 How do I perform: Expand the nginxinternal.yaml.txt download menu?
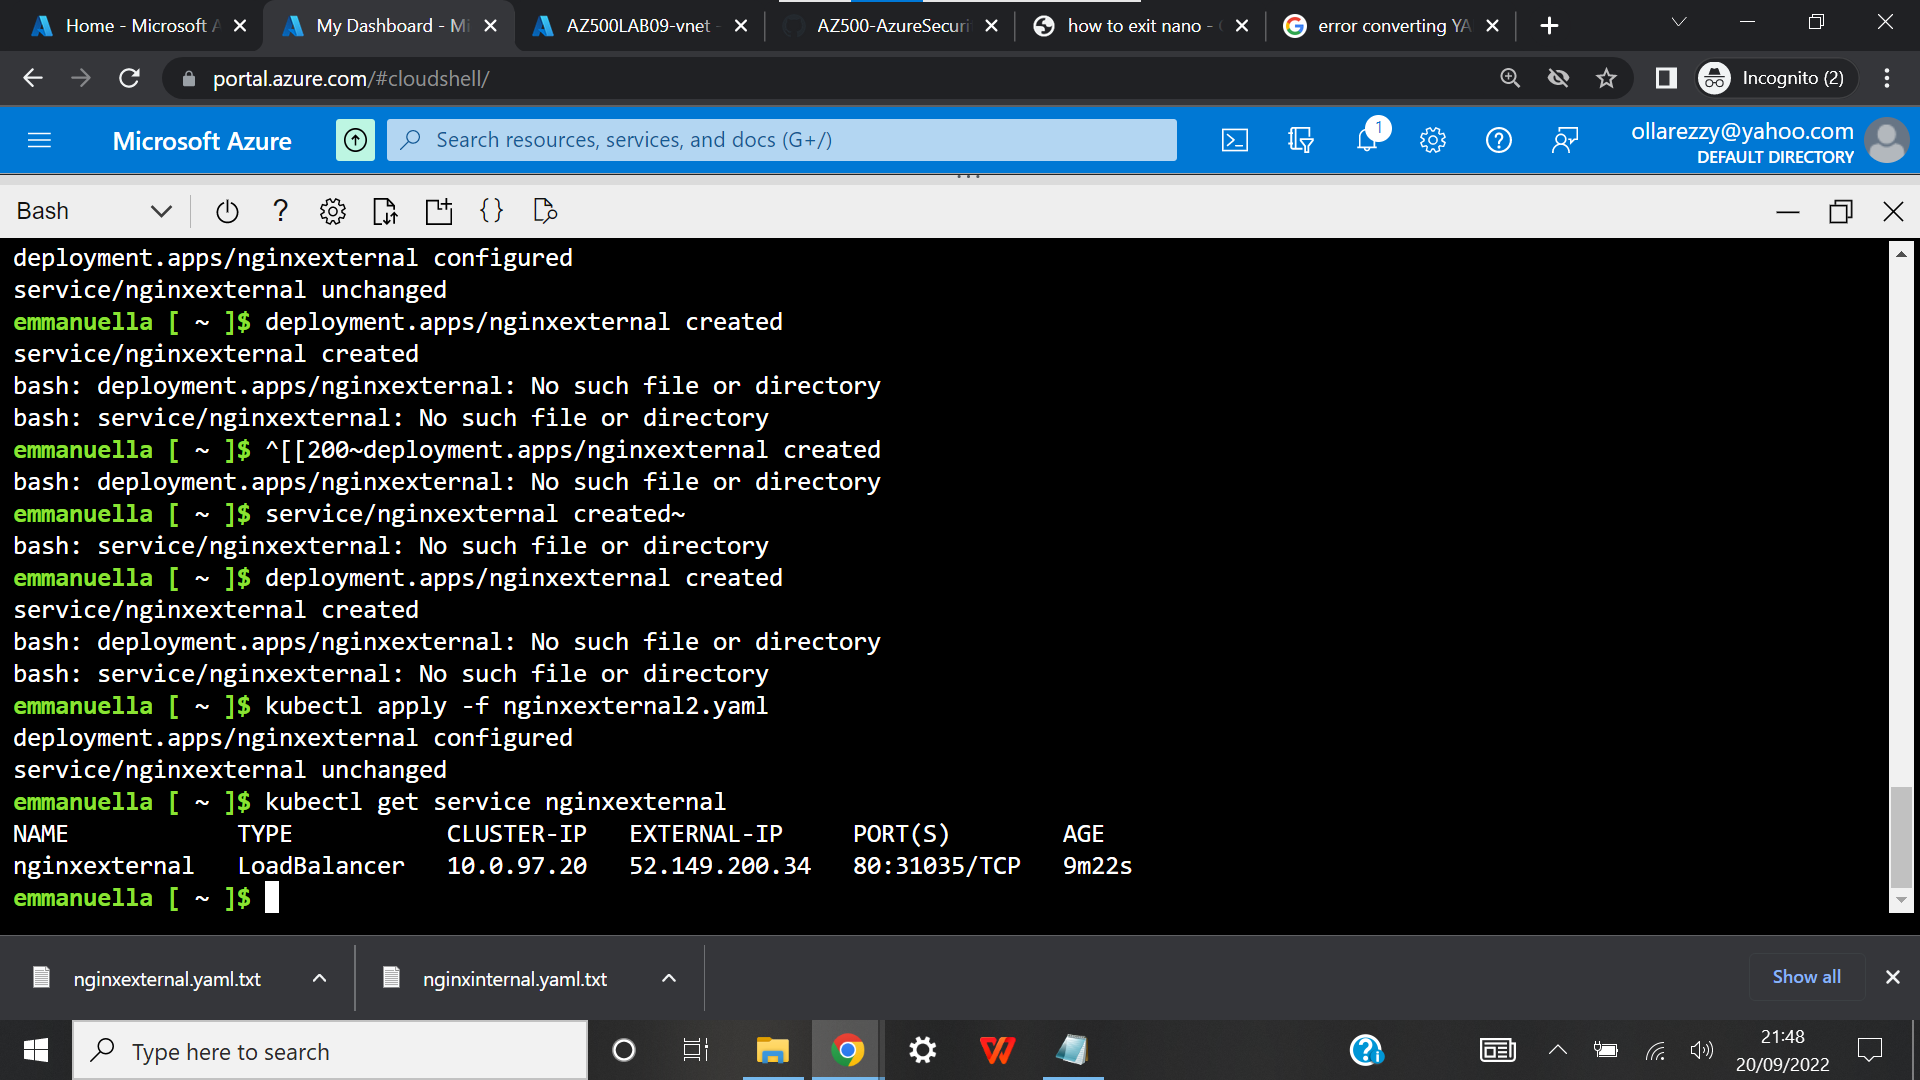pos(668,978)
